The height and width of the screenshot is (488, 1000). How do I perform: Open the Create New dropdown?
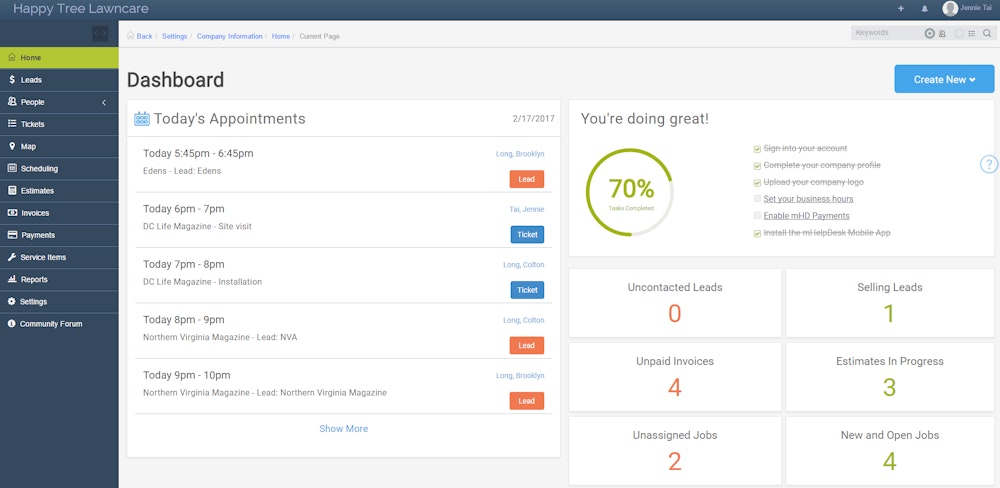point(944,79)
